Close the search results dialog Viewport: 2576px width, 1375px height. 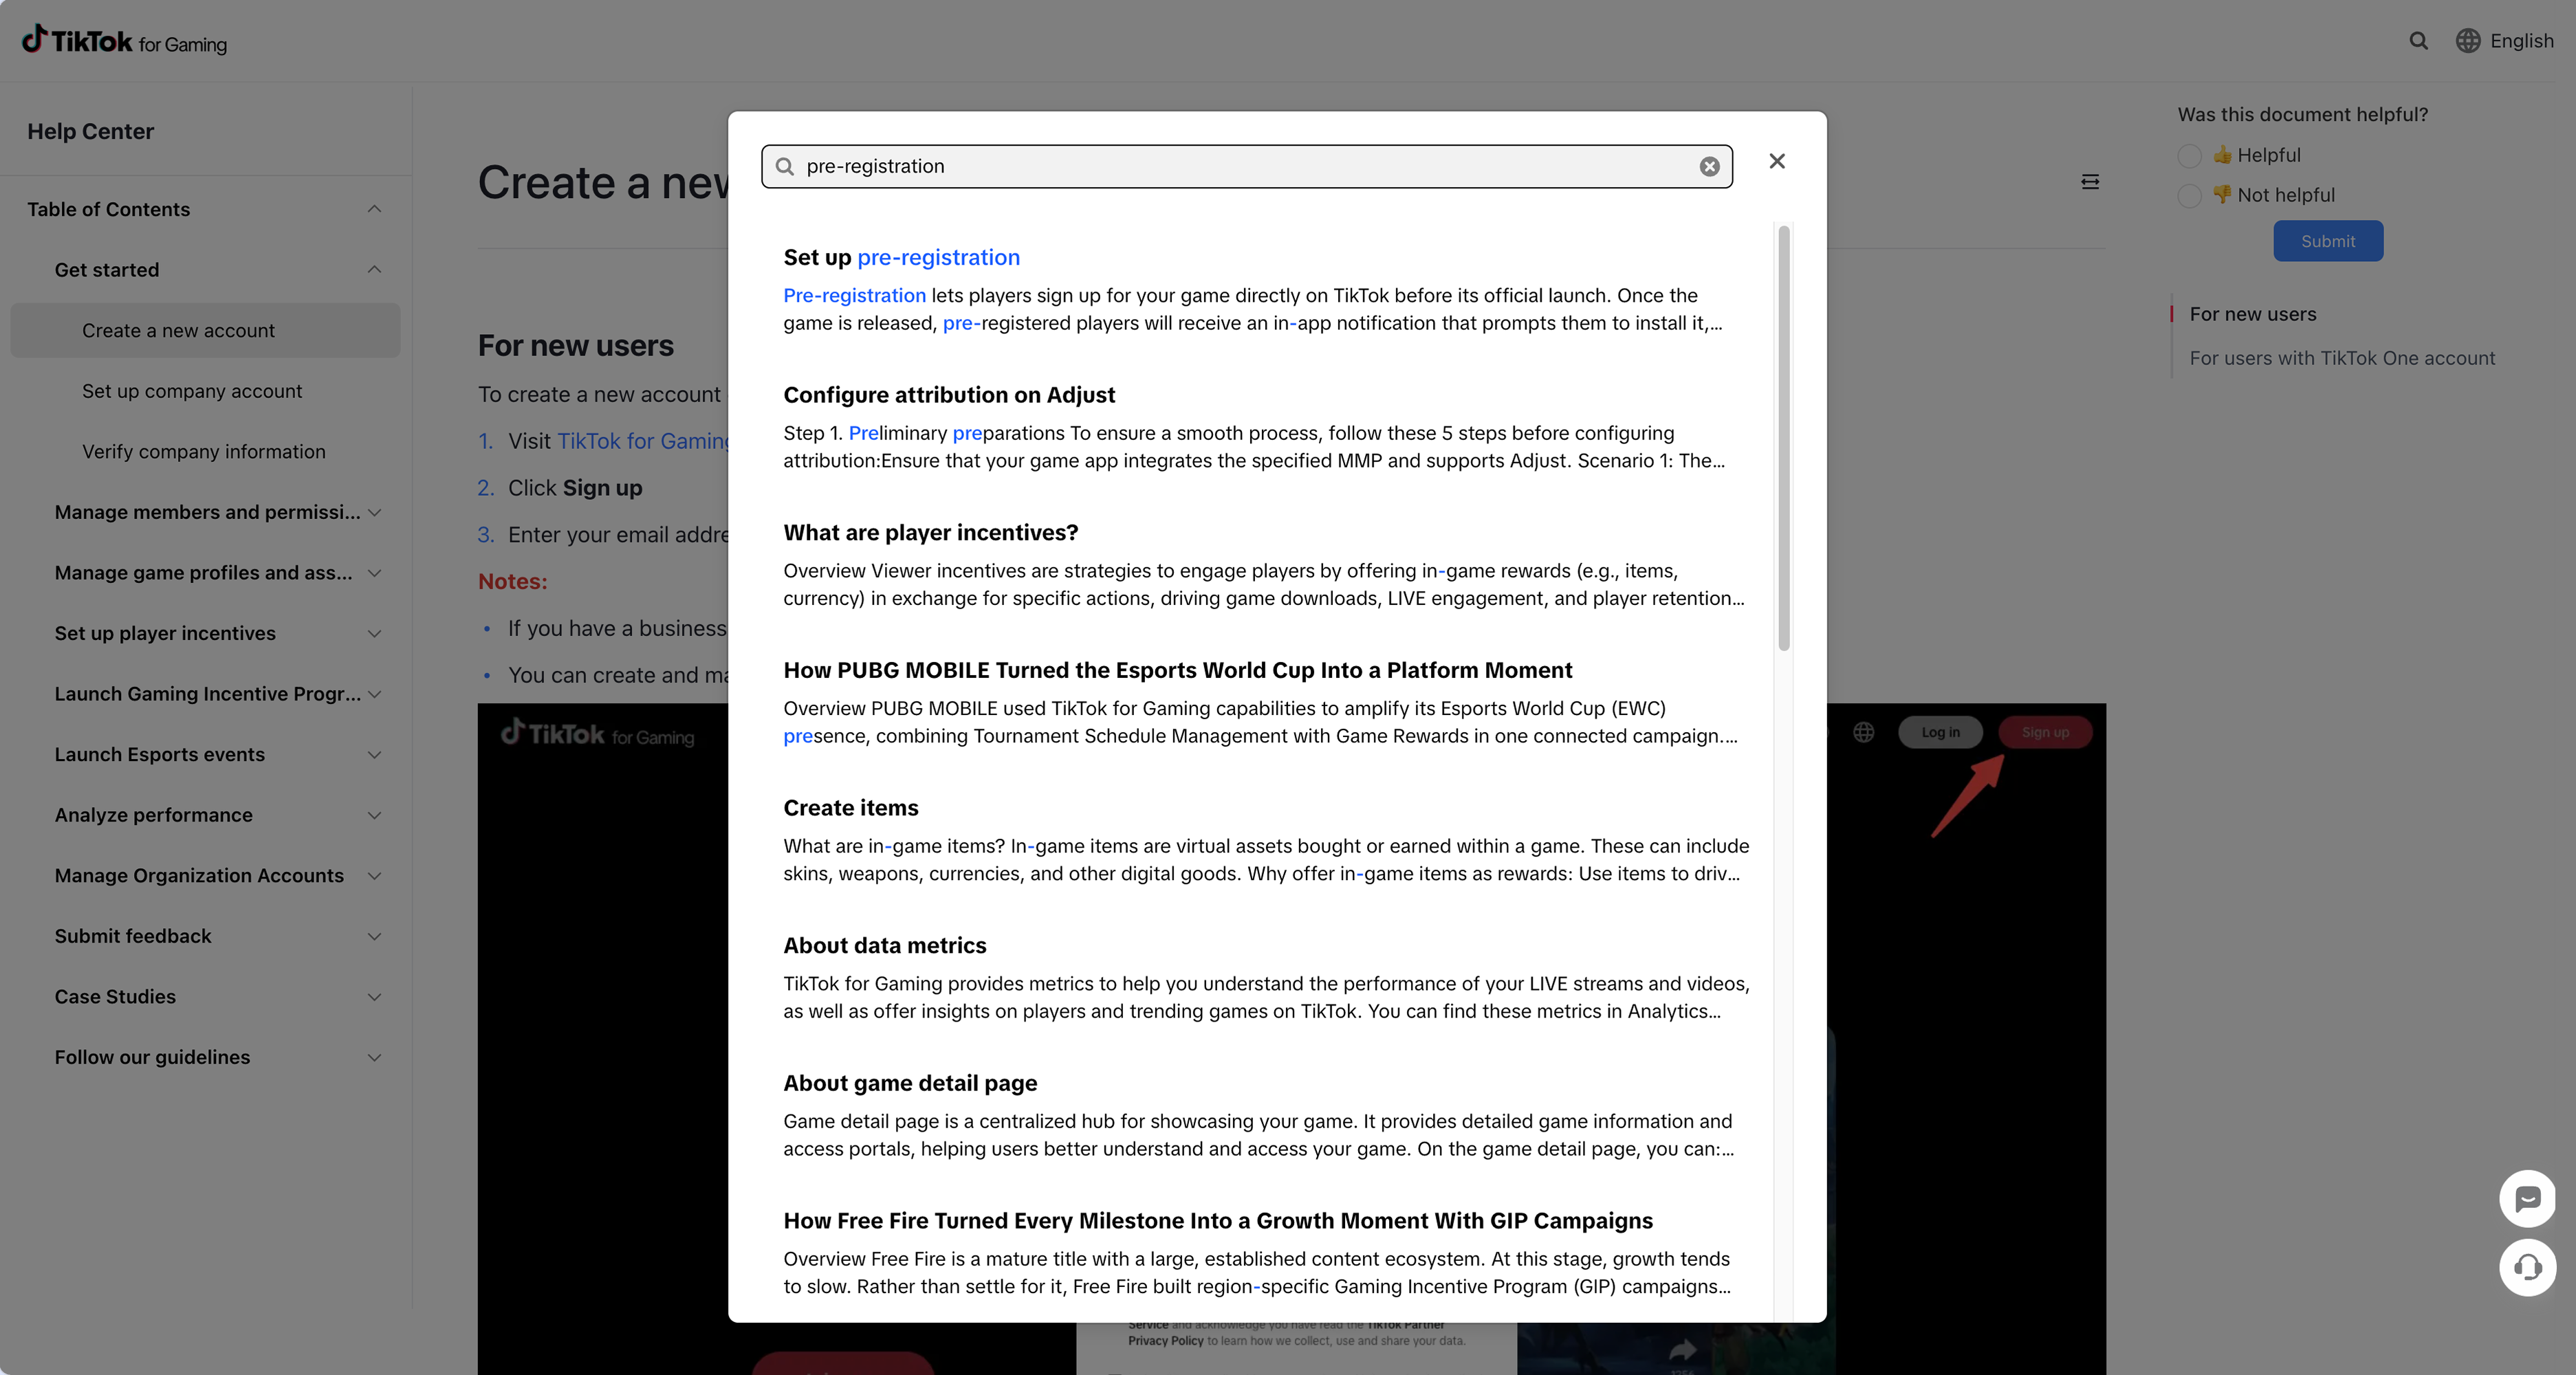click(x=1777, y=161)
